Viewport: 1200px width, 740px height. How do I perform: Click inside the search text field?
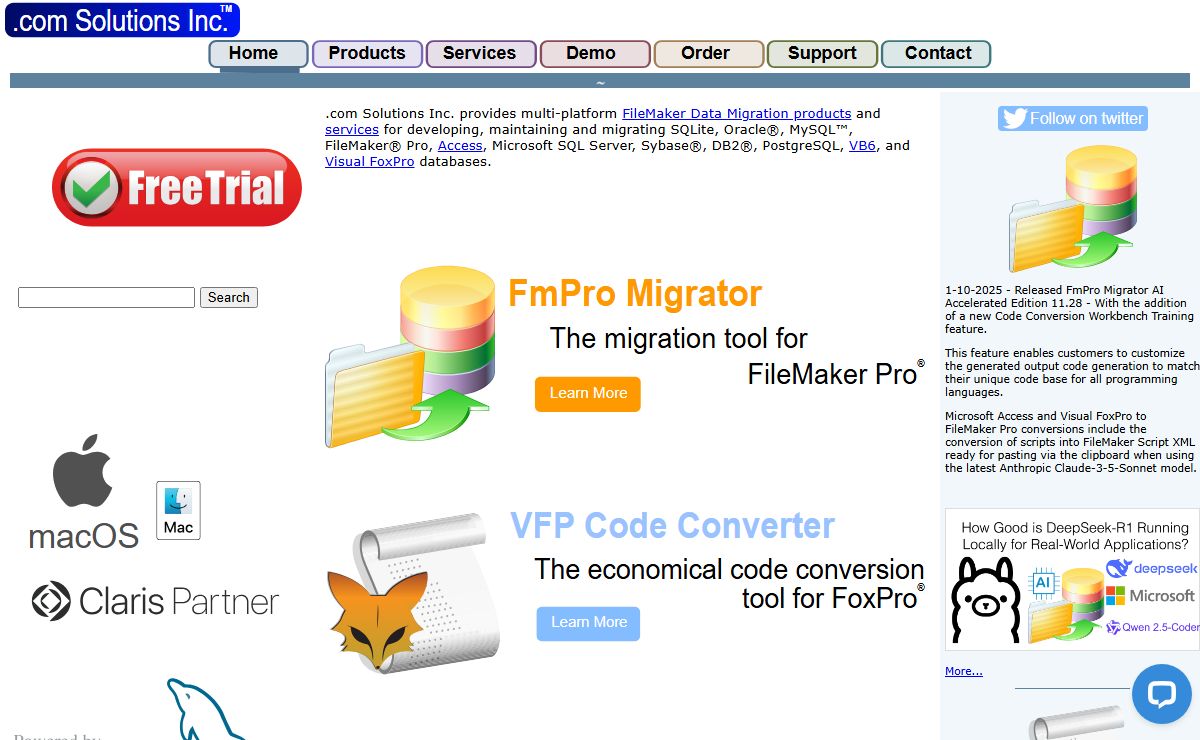106,298
